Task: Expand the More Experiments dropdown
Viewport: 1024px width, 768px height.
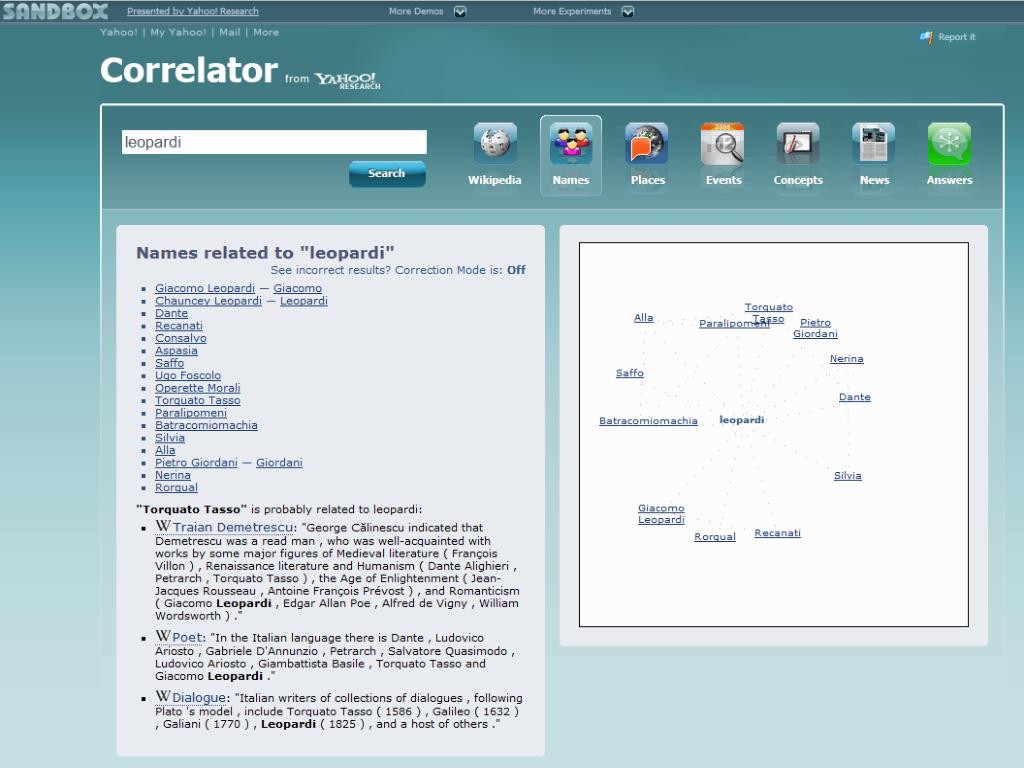Action: pos(628,11)
